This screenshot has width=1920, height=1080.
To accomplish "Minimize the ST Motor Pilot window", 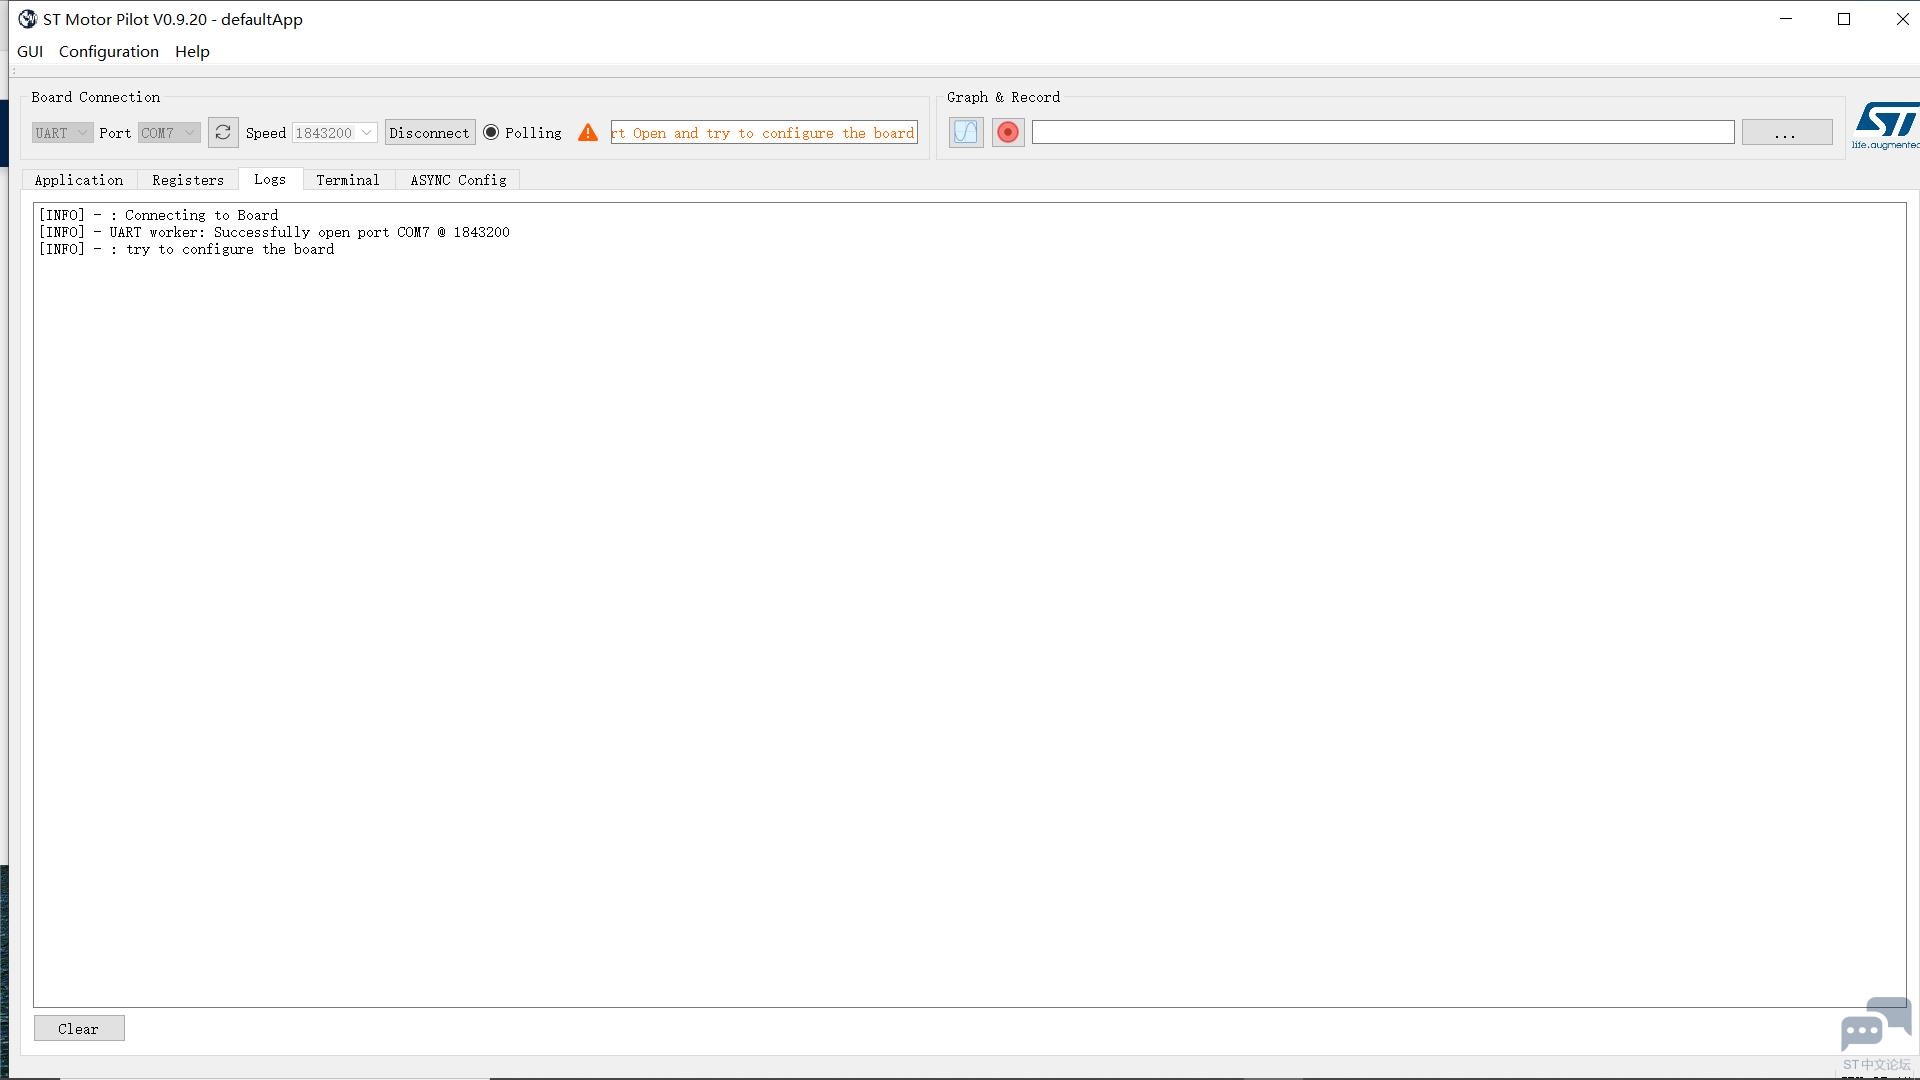I will pos(1786,19).
